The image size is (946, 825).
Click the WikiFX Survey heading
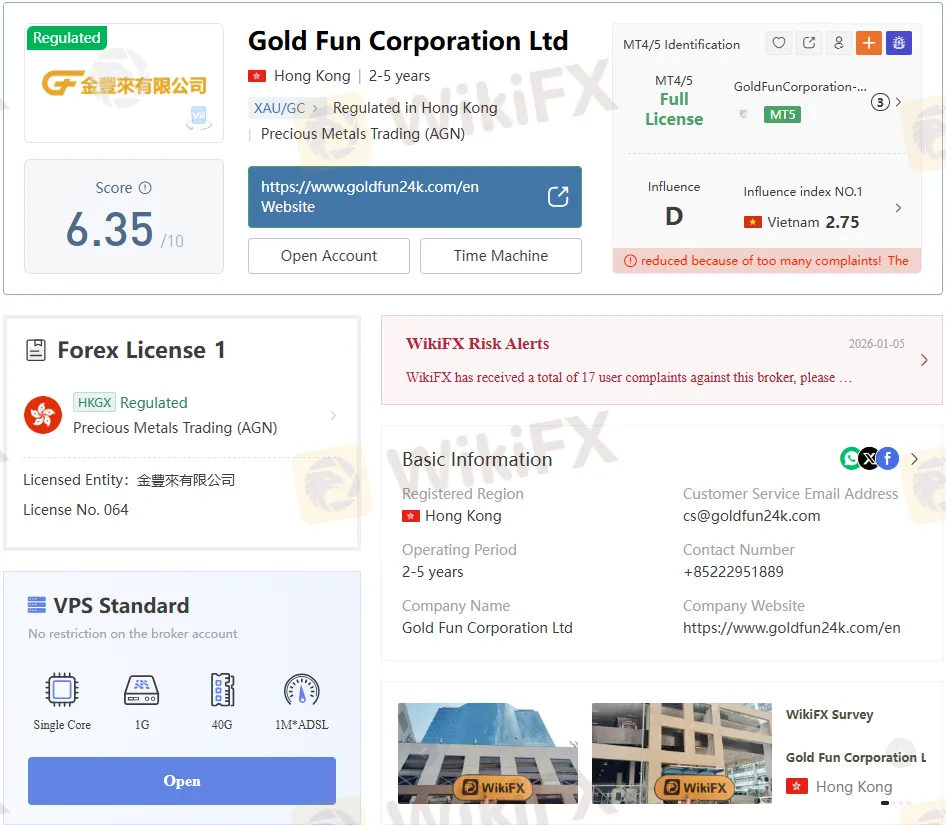click(830, 715)
